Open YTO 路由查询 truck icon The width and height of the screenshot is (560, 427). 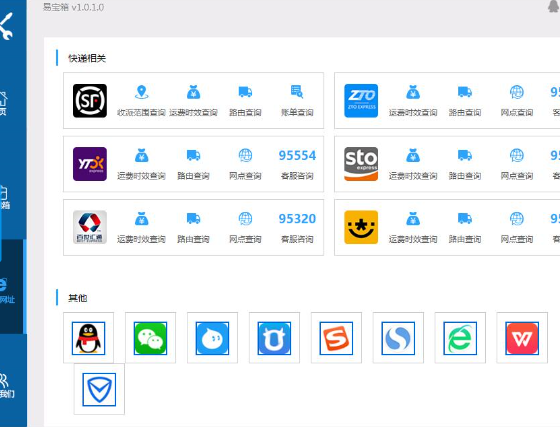(194, 155)
